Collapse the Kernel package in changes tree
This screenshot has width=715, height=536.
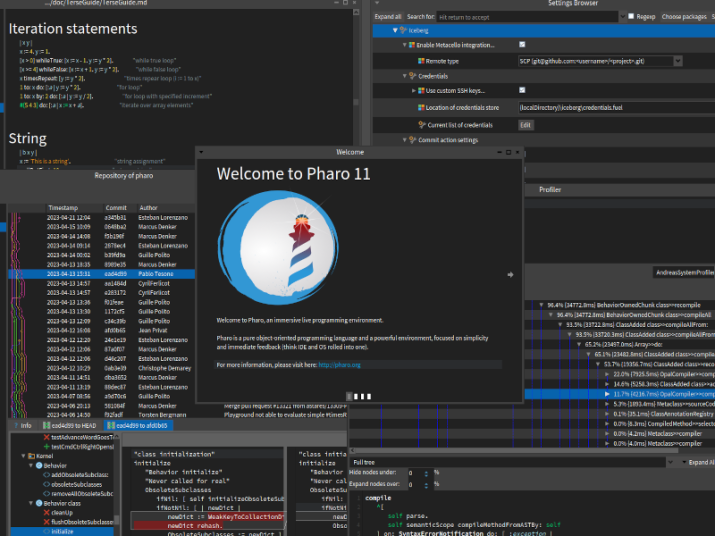coord(23,456)
